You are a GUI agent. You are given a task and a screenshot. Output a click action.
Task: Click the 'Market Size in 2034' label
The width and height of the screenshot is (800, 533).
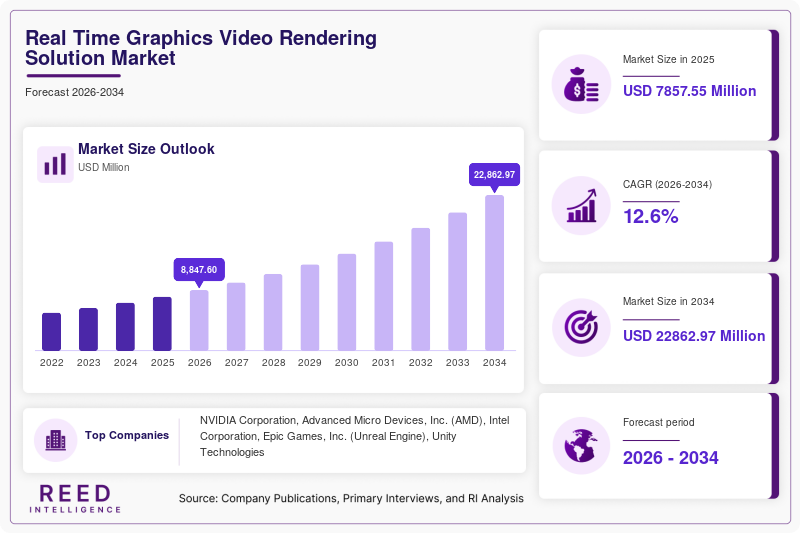[668, 301]
